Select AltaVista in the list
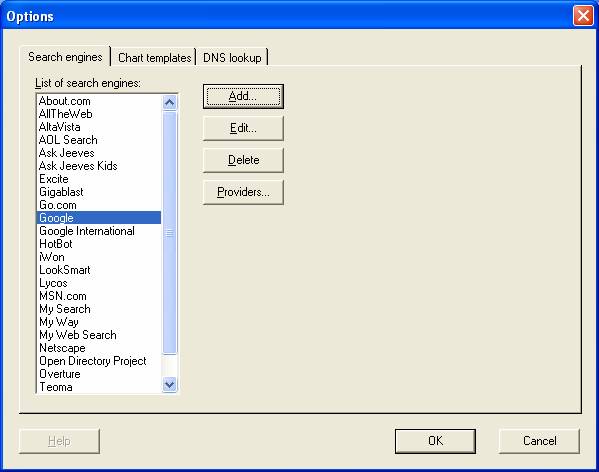 (x=99, y=127)
